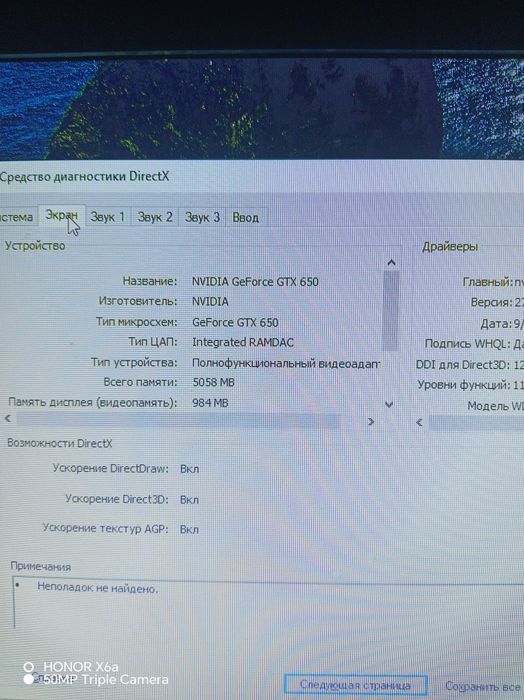Click the device name NVIDIA GeForce GTX 650
Screen dimensions: 524x700
click(255, 282)
